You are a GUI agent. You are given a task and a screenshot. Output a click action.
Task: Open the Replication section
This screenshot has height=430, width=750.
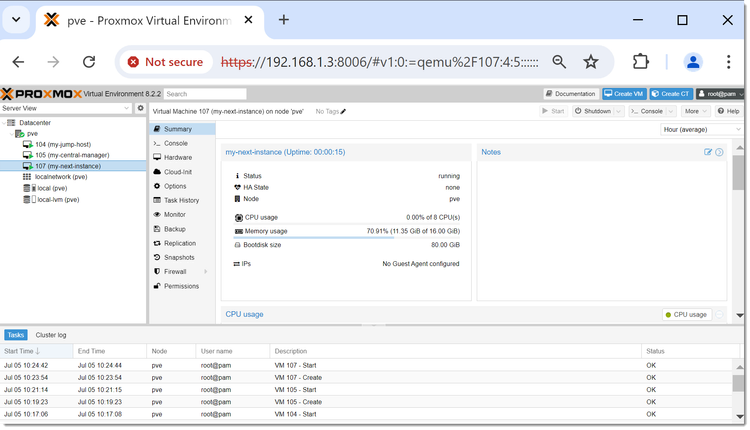coord(182,243)
